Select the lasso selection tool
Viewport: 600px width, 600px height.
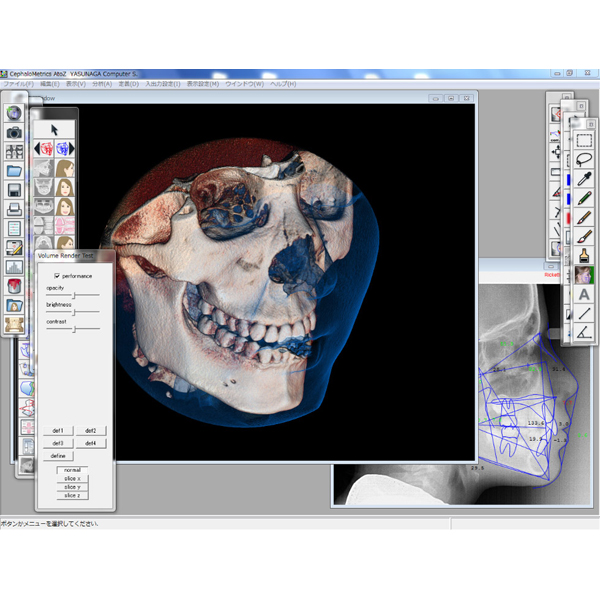(584, 160)
